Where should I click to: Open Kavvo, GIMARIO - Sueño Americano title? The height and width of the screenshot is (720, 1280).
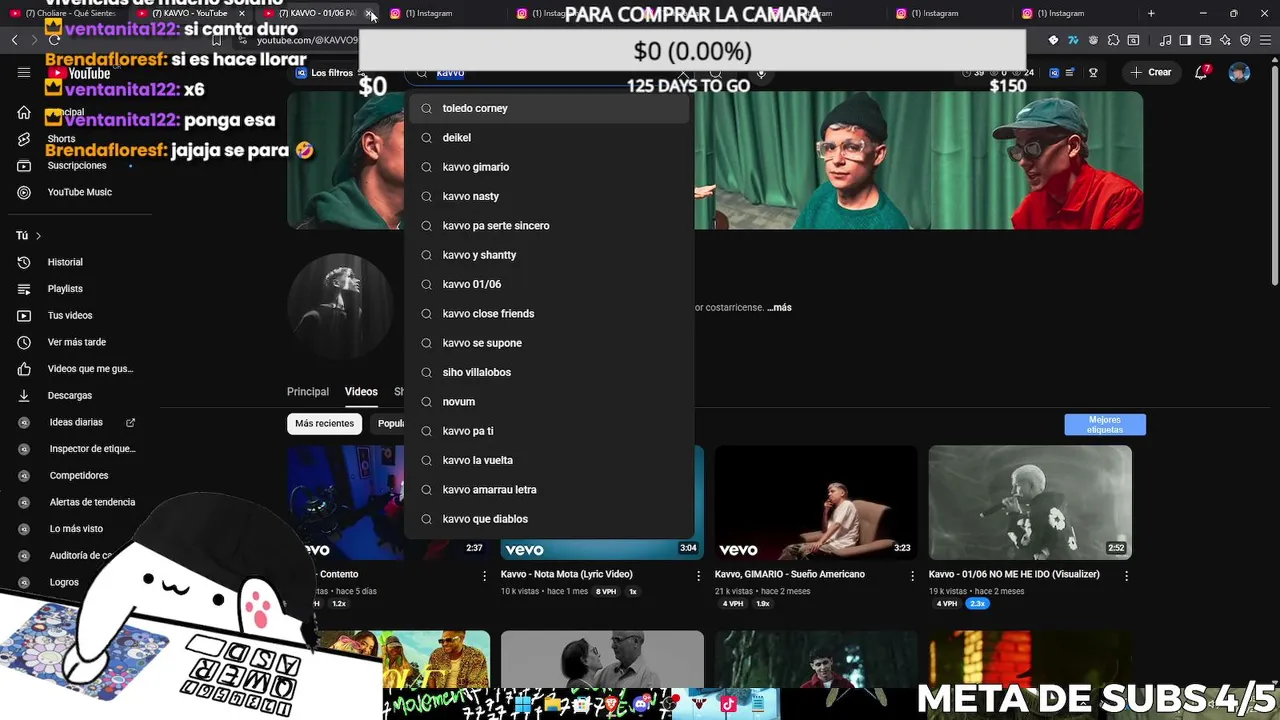789,575
